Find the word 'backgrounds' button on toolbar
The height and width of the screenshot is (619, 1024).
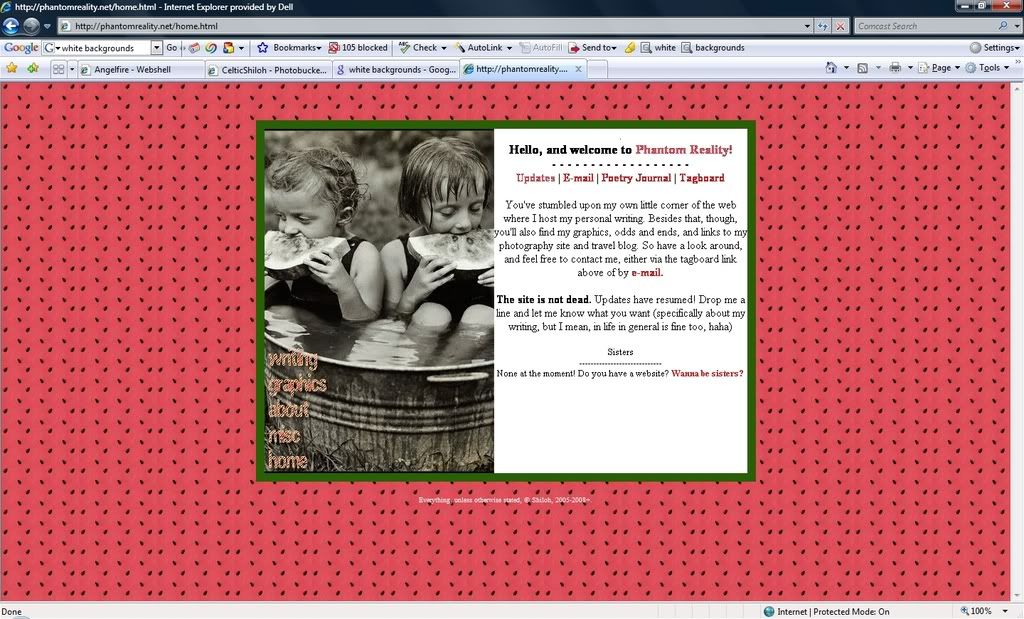(x=712, y=48)
